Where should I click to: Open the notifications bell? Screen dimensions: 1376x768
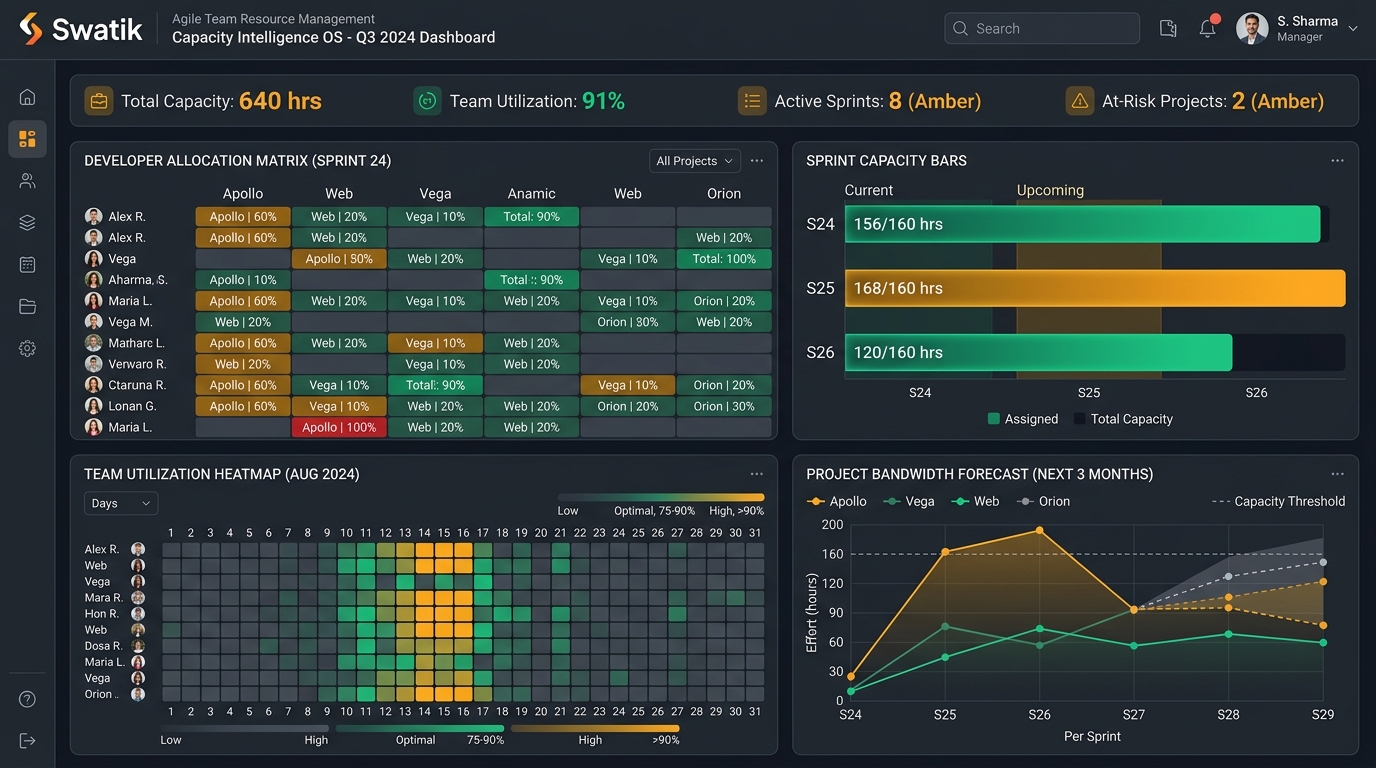[x=1208, y=28]
